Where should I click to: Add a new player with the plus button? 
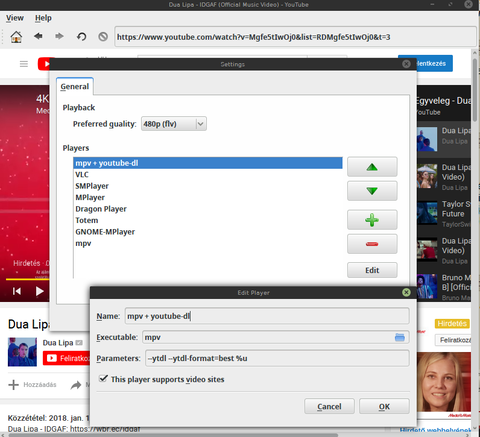point(372,220)
